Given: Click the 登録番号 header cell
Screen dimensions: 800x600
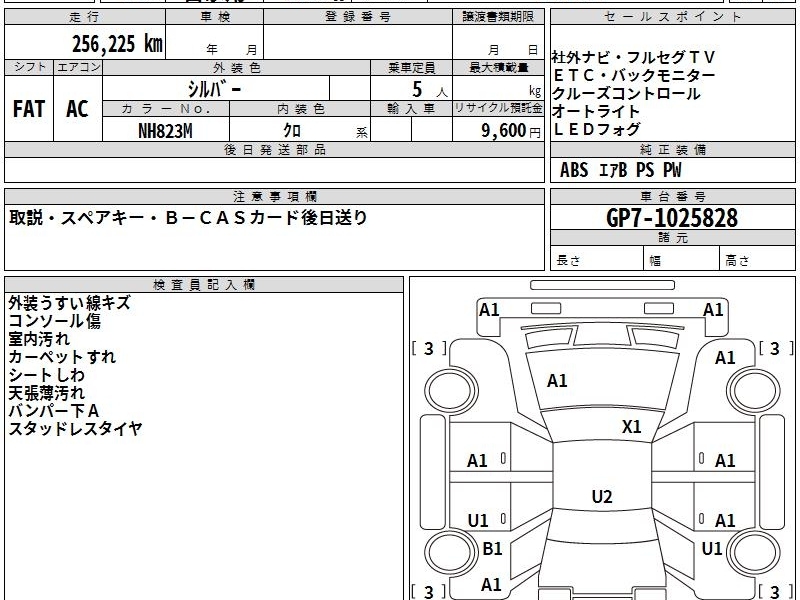Looking at the screenshot, I should [x=358, y=17].
